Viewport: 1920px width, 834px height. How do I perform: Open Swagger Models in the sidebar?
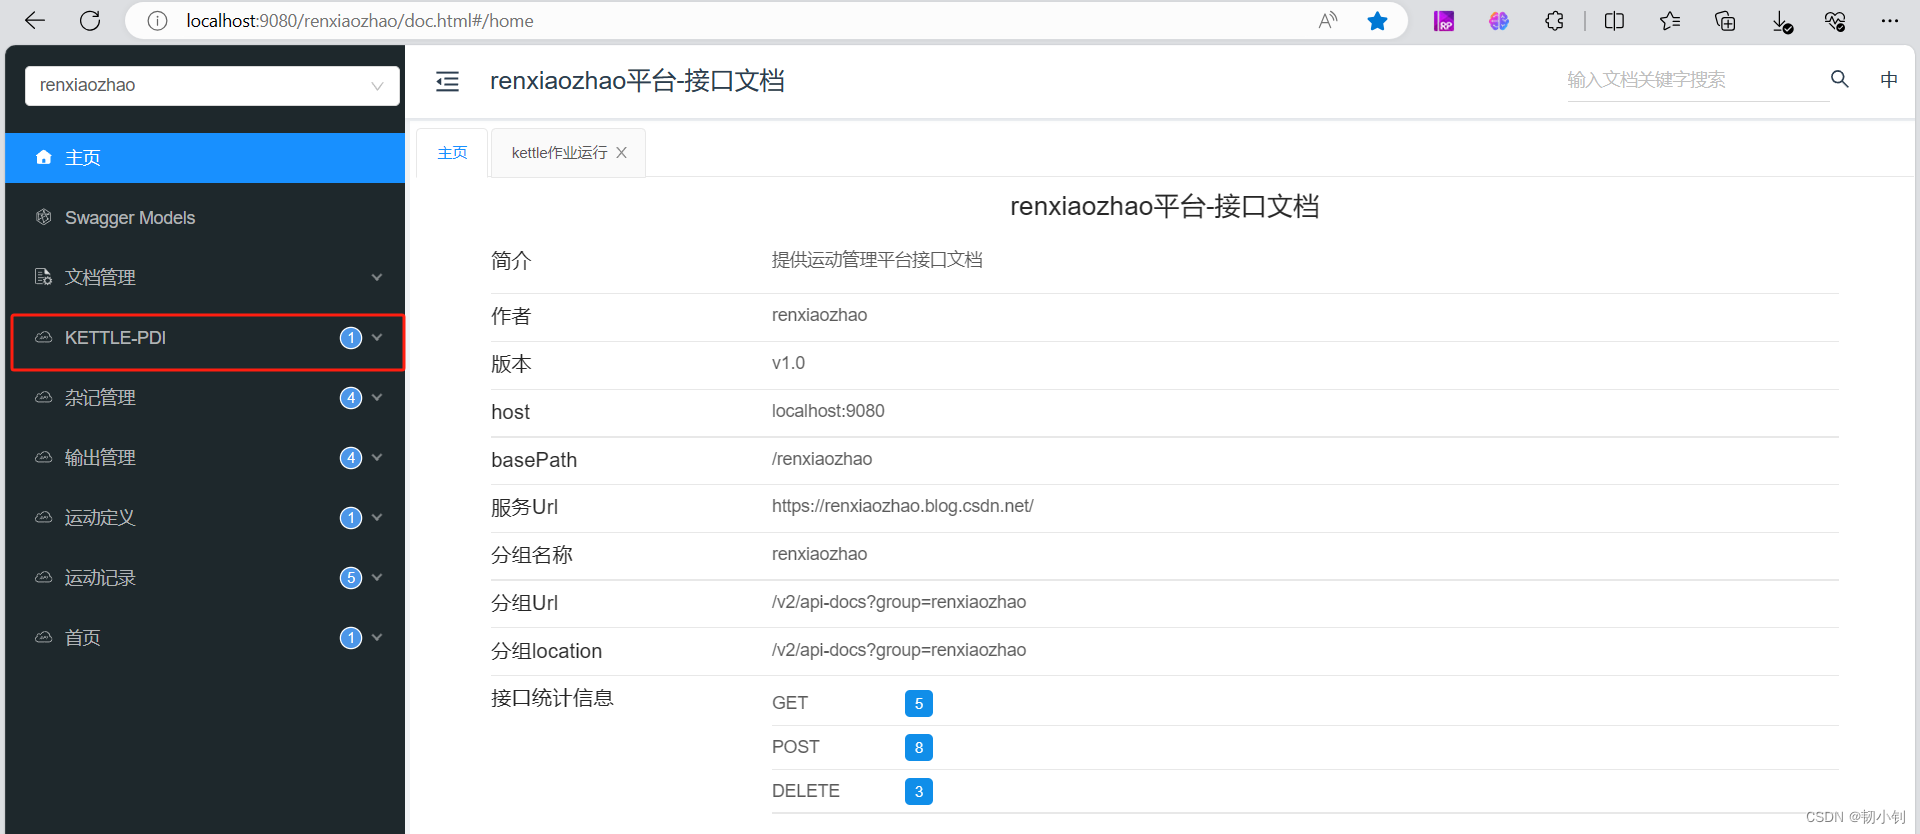[205, 218]
